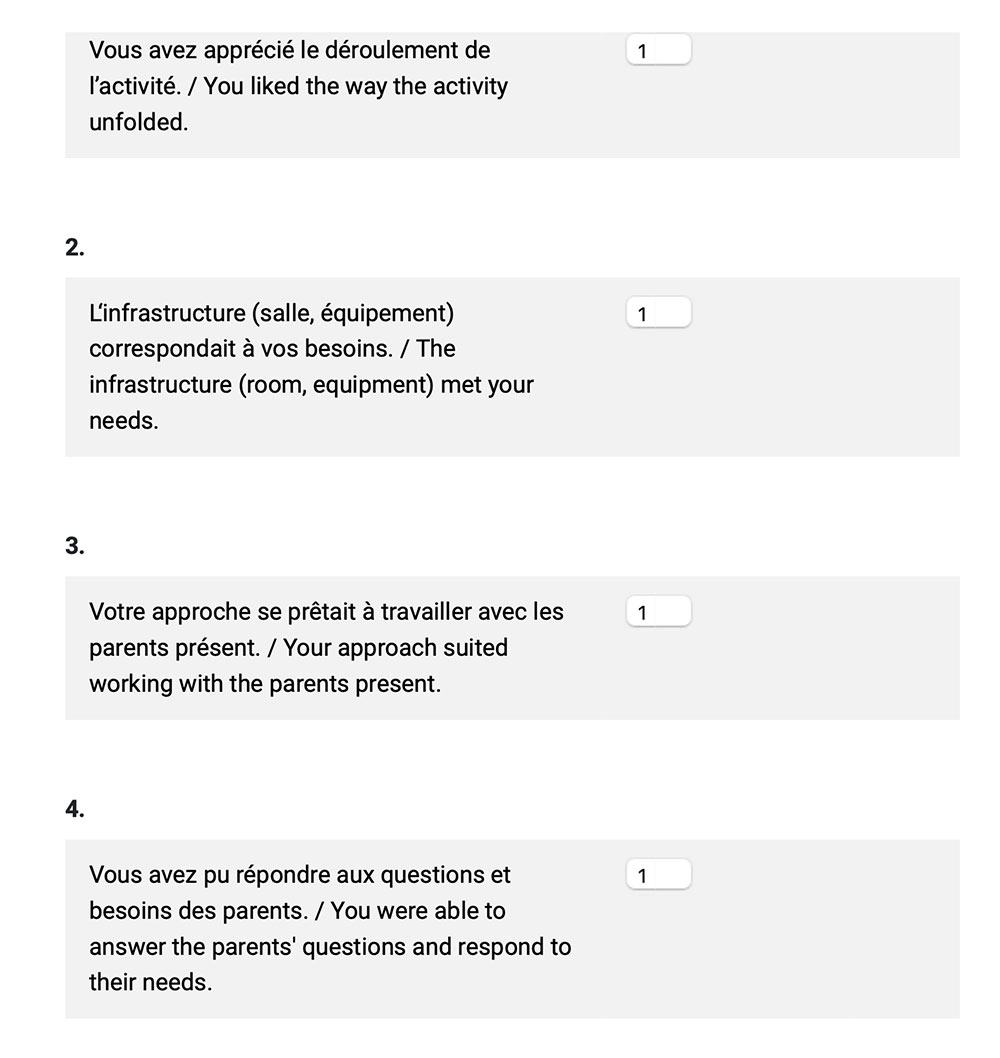1000x1058 pixels.
Task: Click the rating field for answering parents' questions
Action: (x=659, y=876)
